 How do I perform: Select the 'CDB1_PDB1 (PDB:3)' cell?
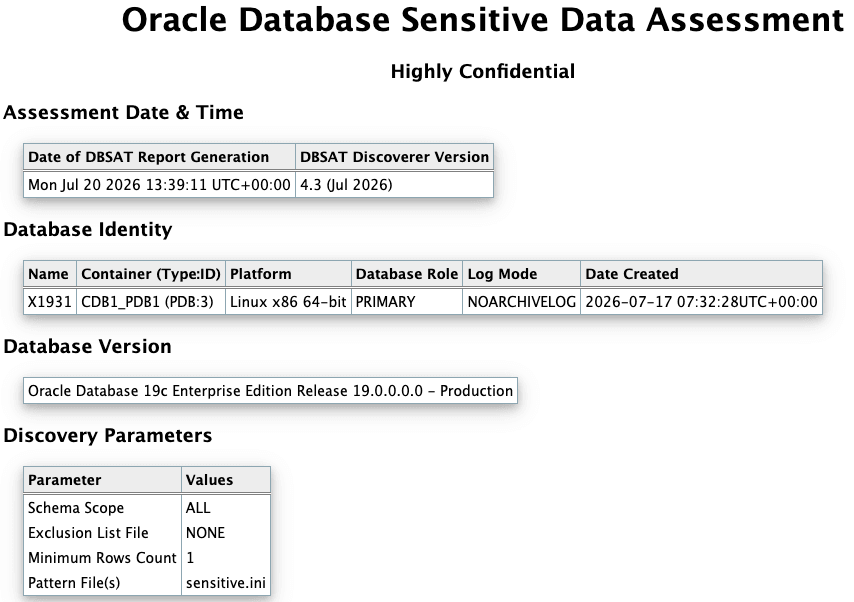pos(151,302)
